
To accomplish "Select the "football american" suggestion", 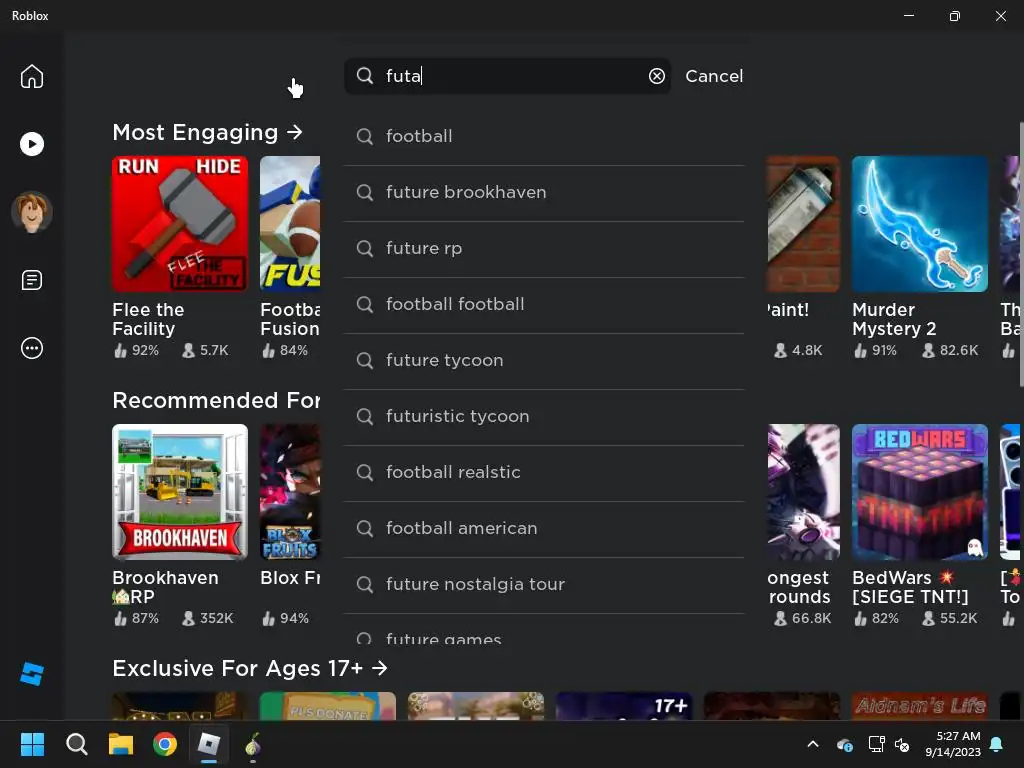I will click(543, 530).
